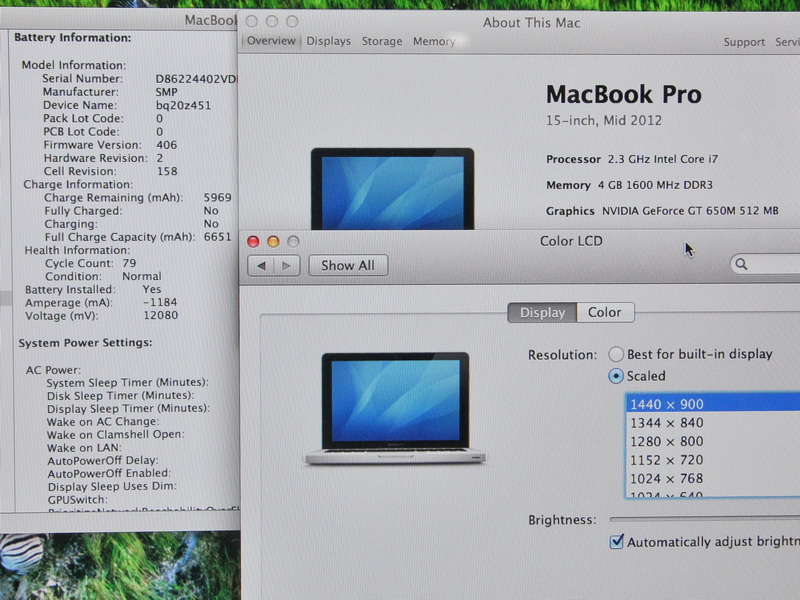This screenshot has width=800, height=600.
Task: Select the Scaled resolution option
Action: [616, 376]
